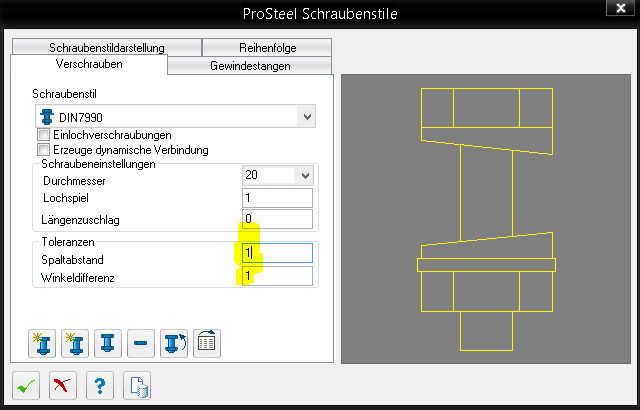Click the yellow bolt preview drawing

pos(486,219)
